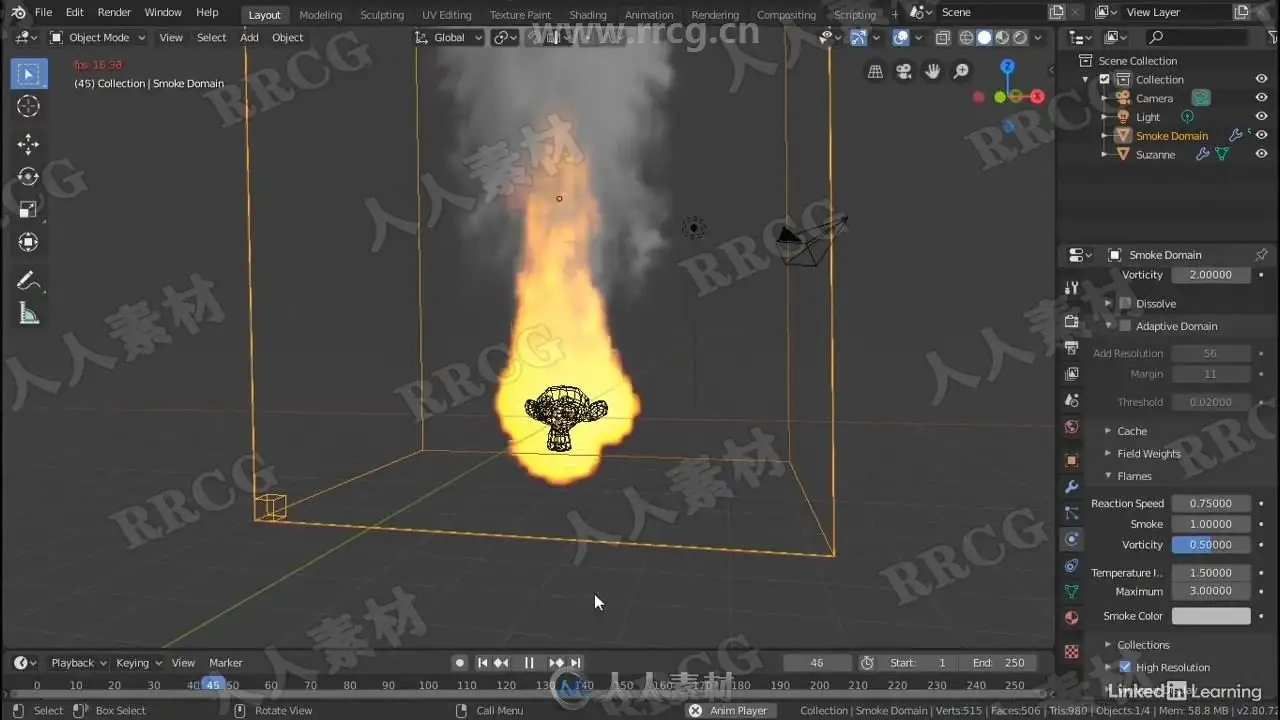Adjust the Flames Vorticity slider field
This screenshot has width=1280, height=720.
[1211, 545]
